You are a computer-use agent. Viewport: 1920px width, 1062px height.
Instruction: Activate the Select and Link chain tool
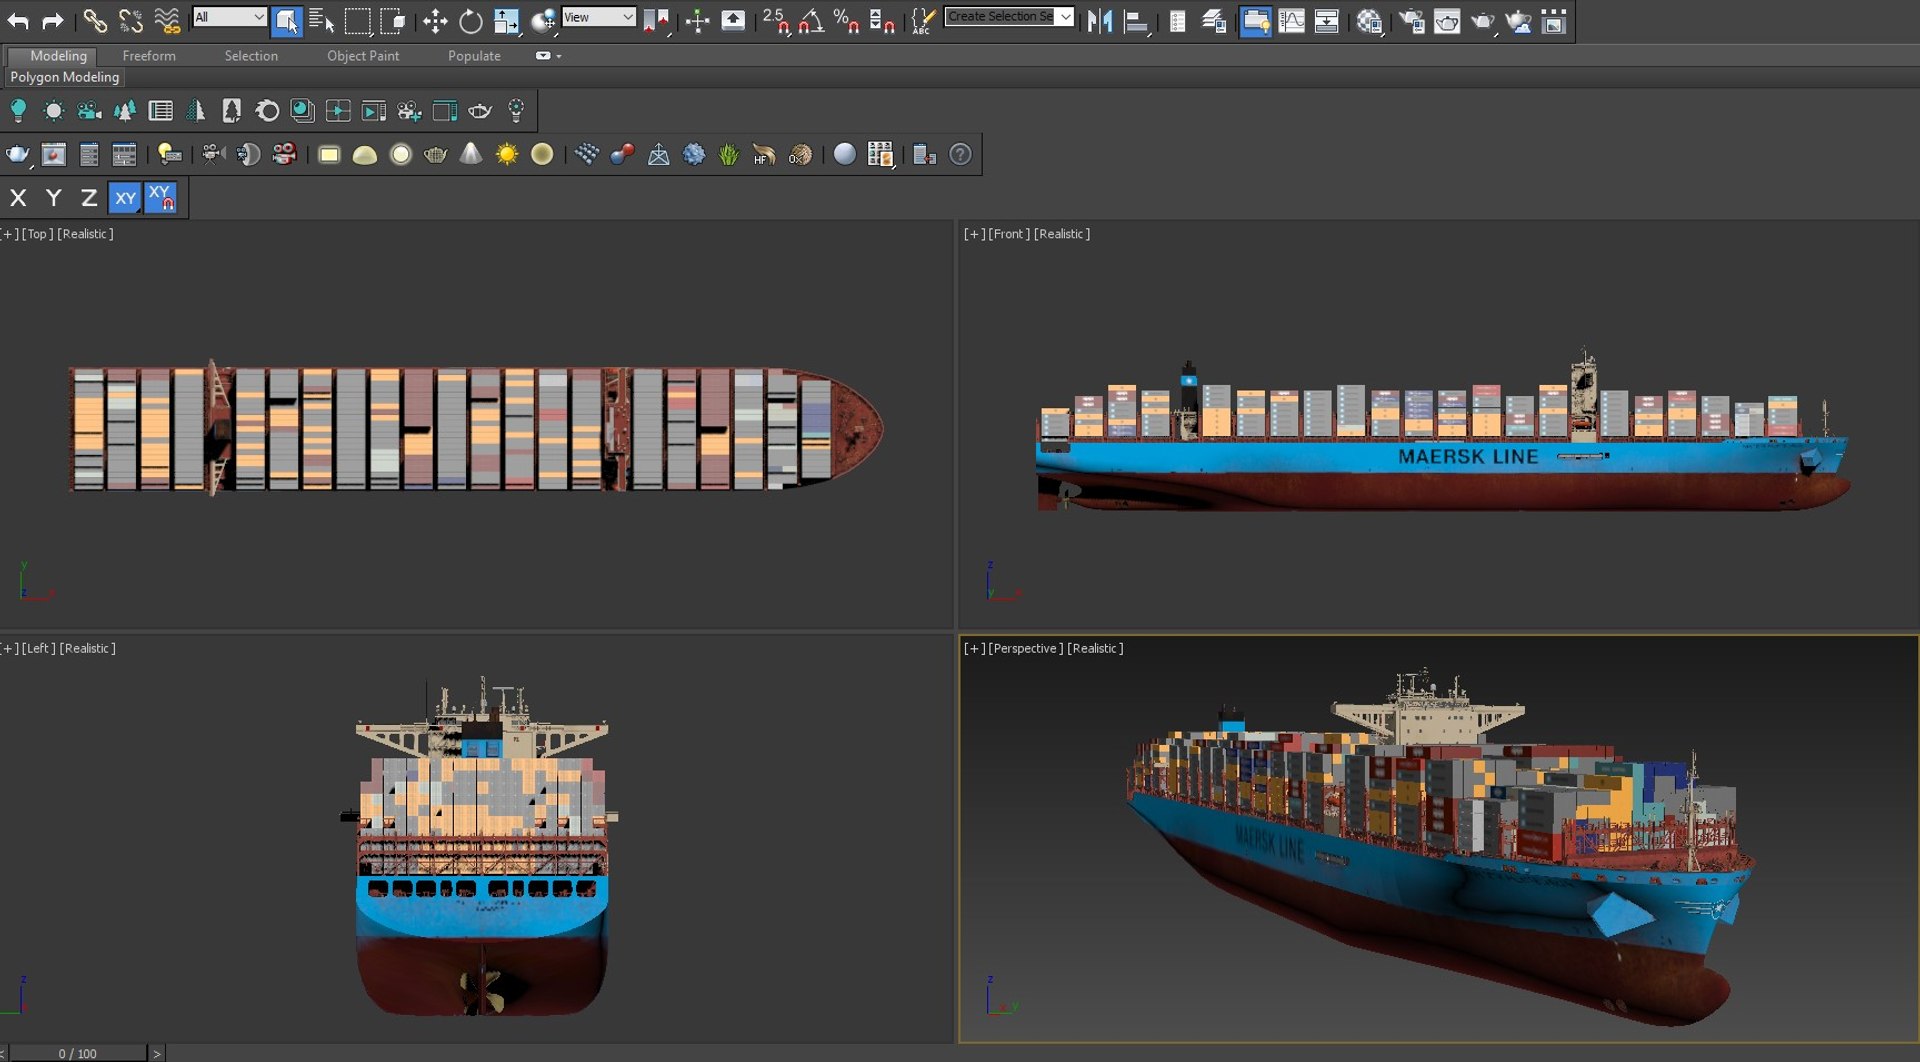point(94,20)
